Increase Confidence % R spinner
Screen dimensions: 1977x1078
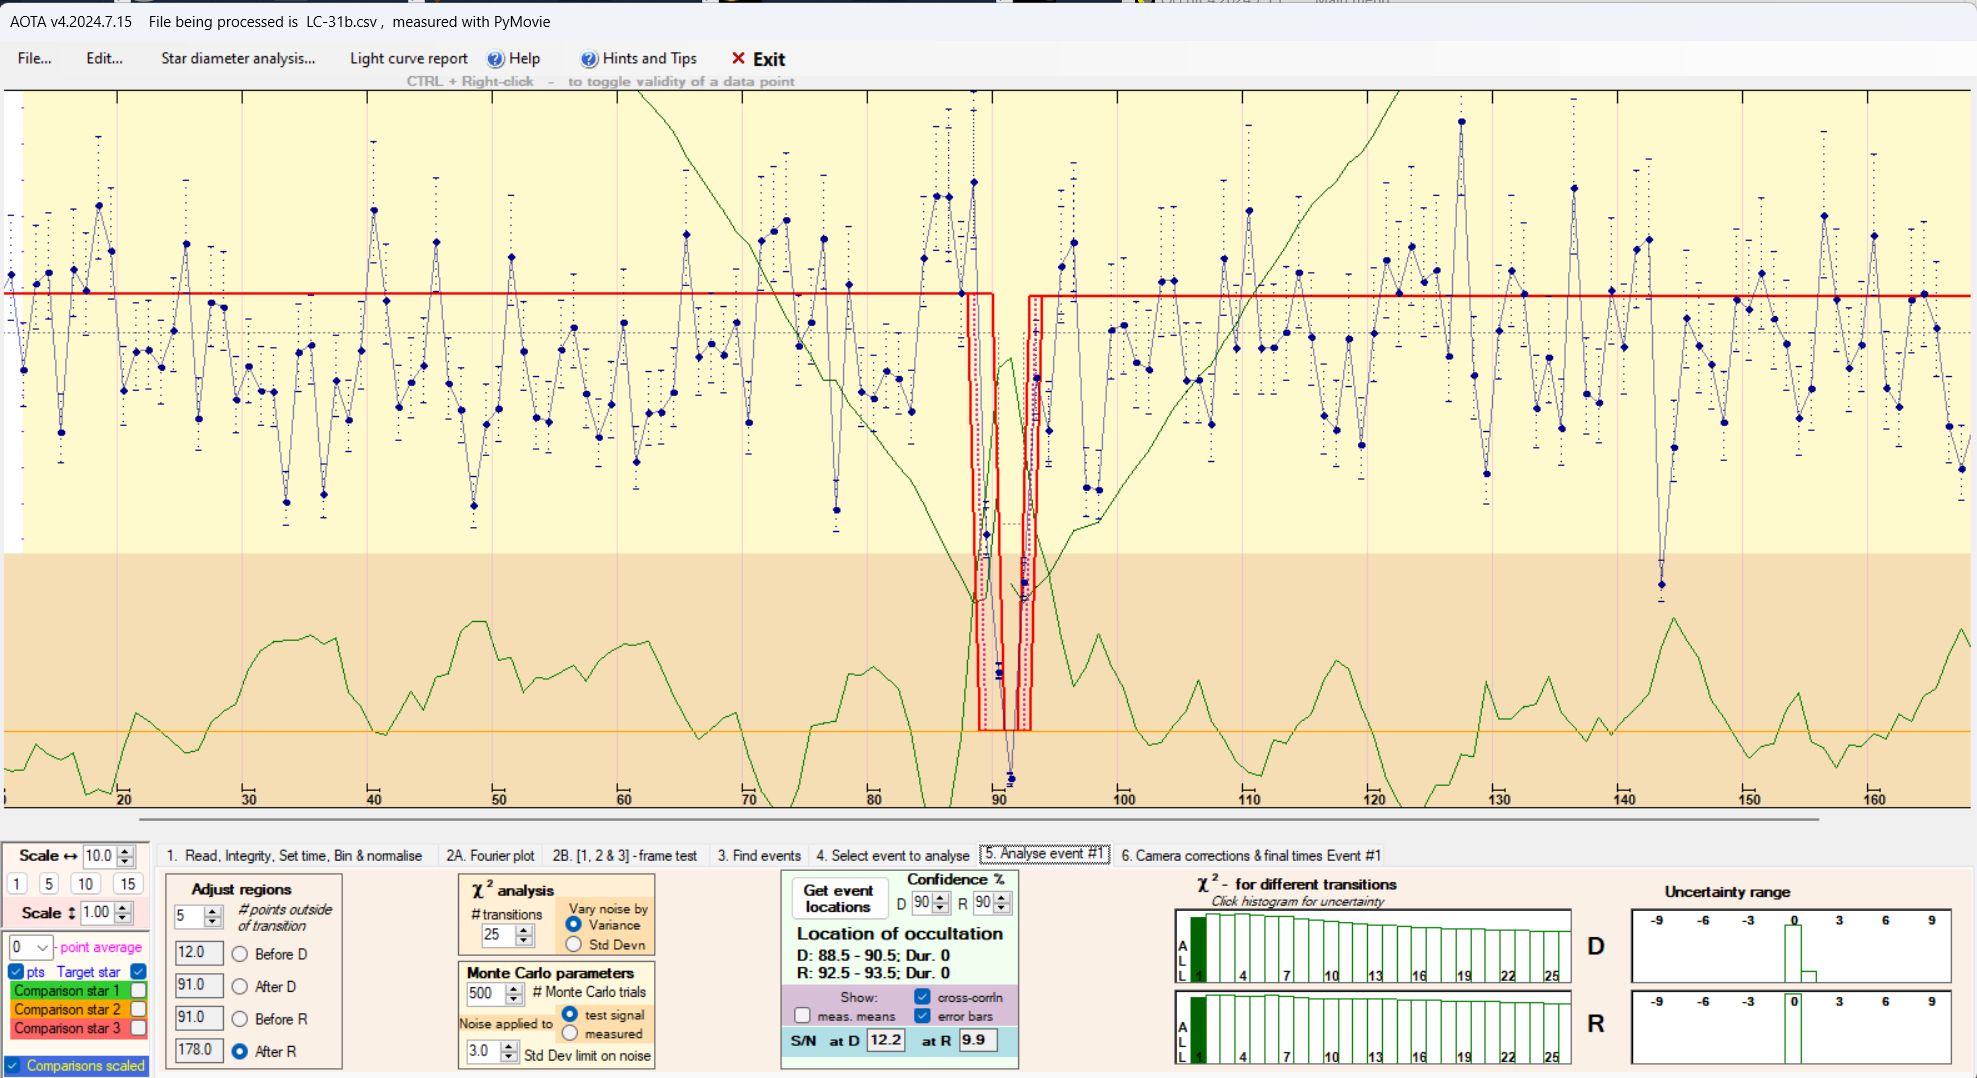[x=1002, y=898]
